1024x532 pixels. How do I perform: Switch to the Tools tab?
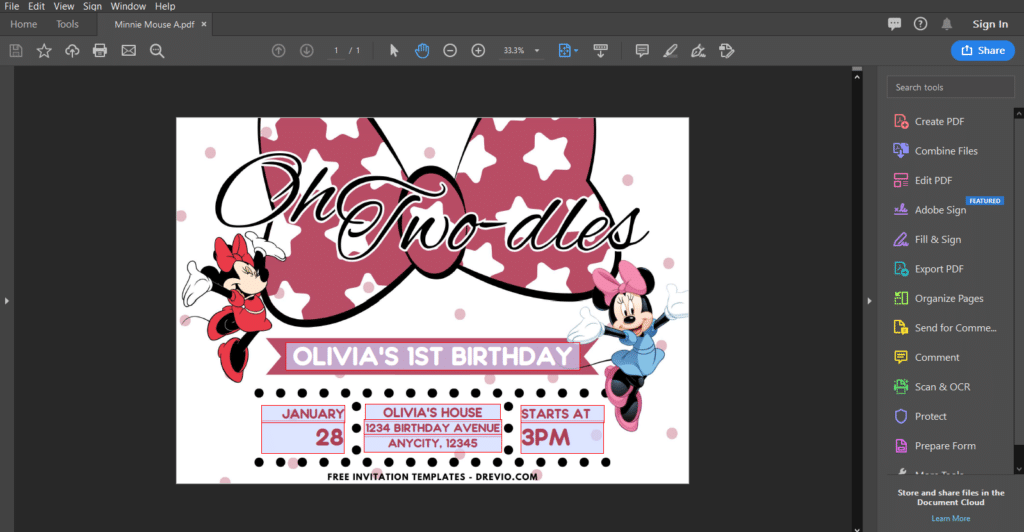pos(67,24)
